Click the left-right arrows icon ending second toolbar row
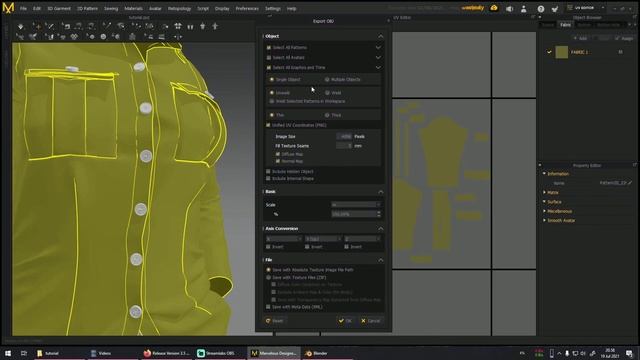The height and width of the screenshot is (360, 640). [178, 37]
